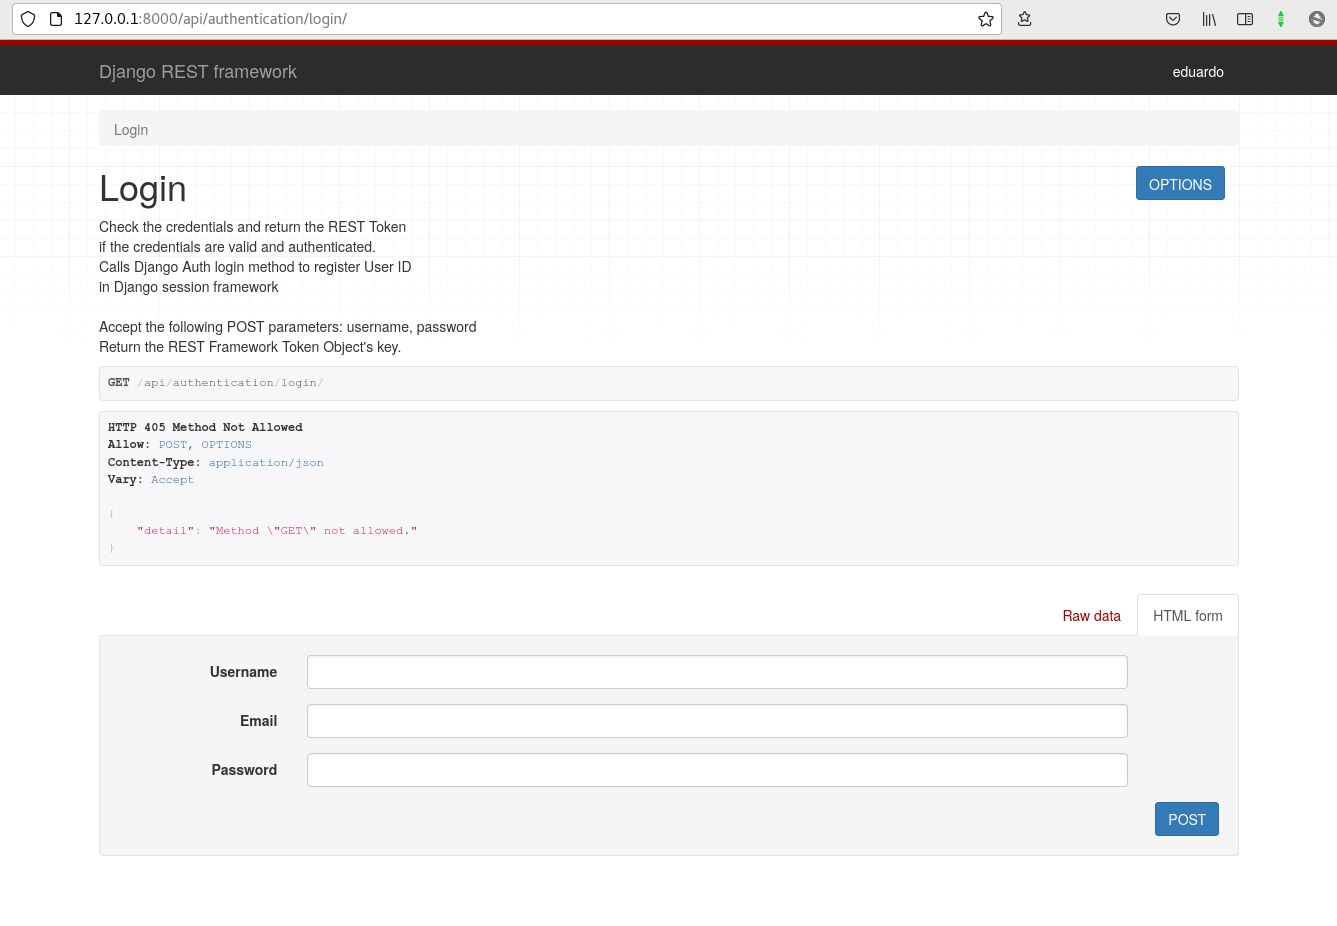Viewport: 1337px width, 926px height.
Task: Click the page info document icon
Action: coord(56,19)
